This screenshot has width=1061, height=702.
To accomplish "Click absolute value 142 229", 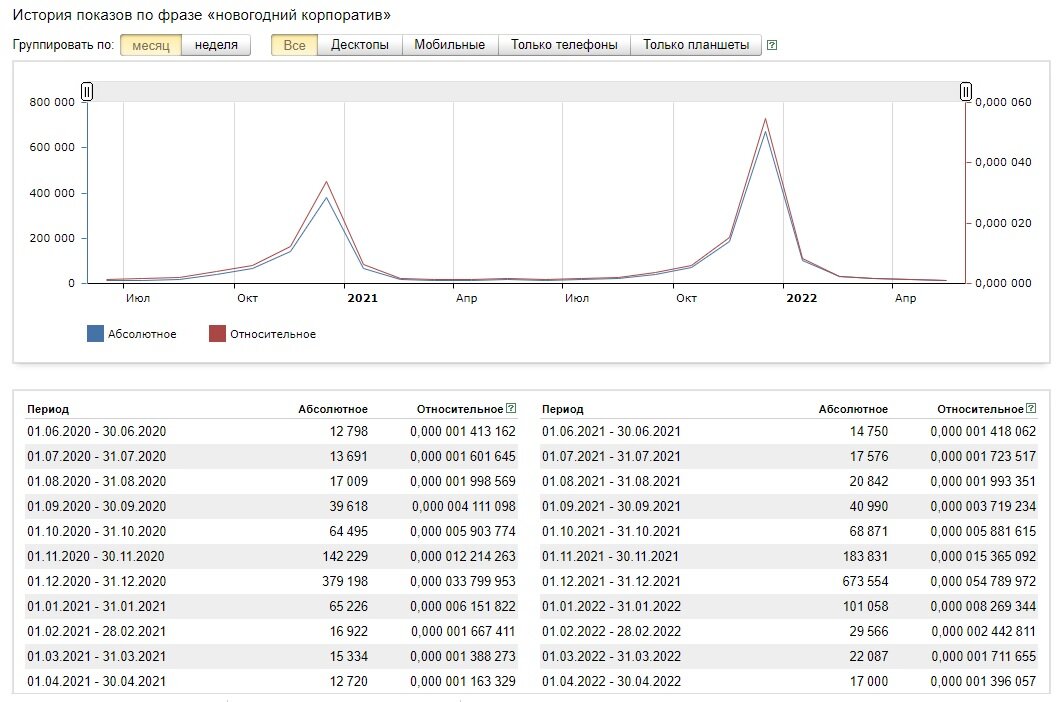I will pos(345,556).
